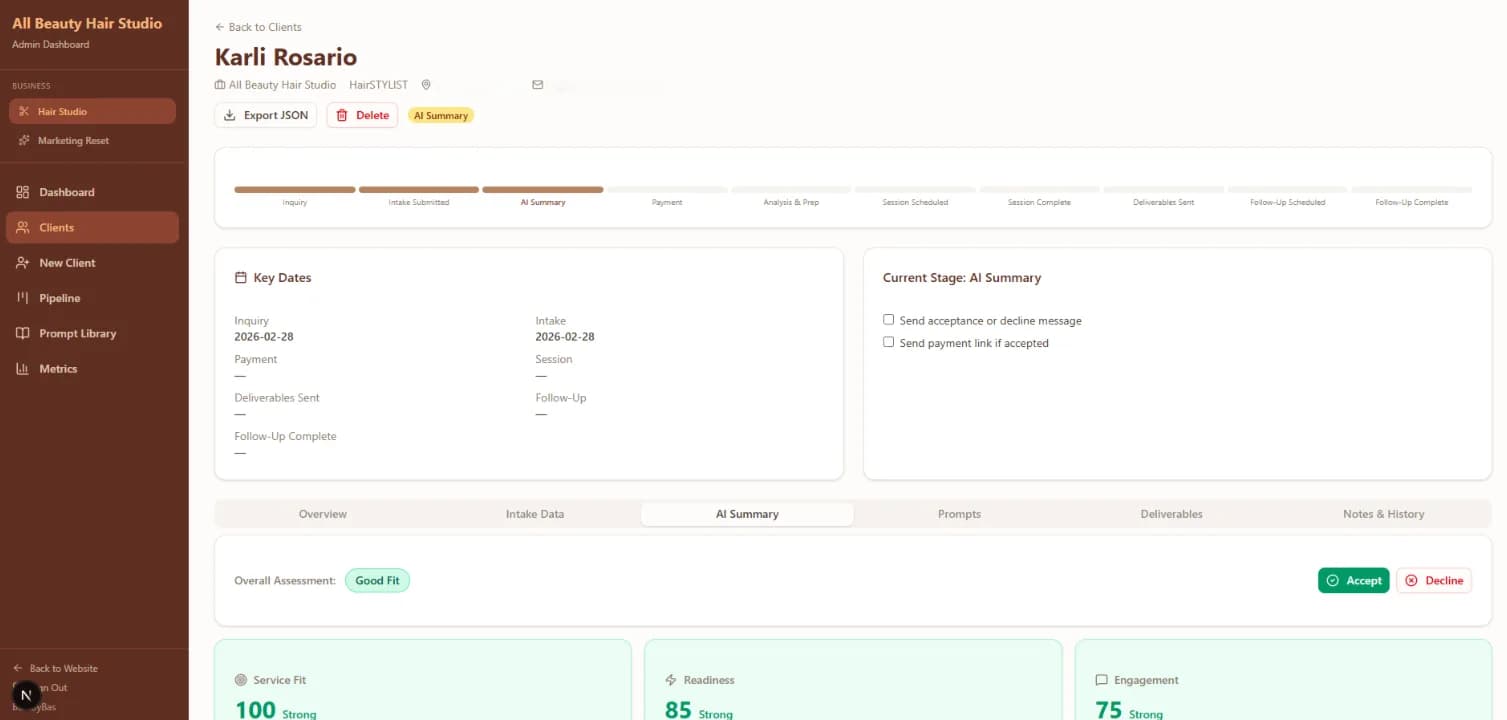Open the Metrics bar chart icon

point(22,369)
